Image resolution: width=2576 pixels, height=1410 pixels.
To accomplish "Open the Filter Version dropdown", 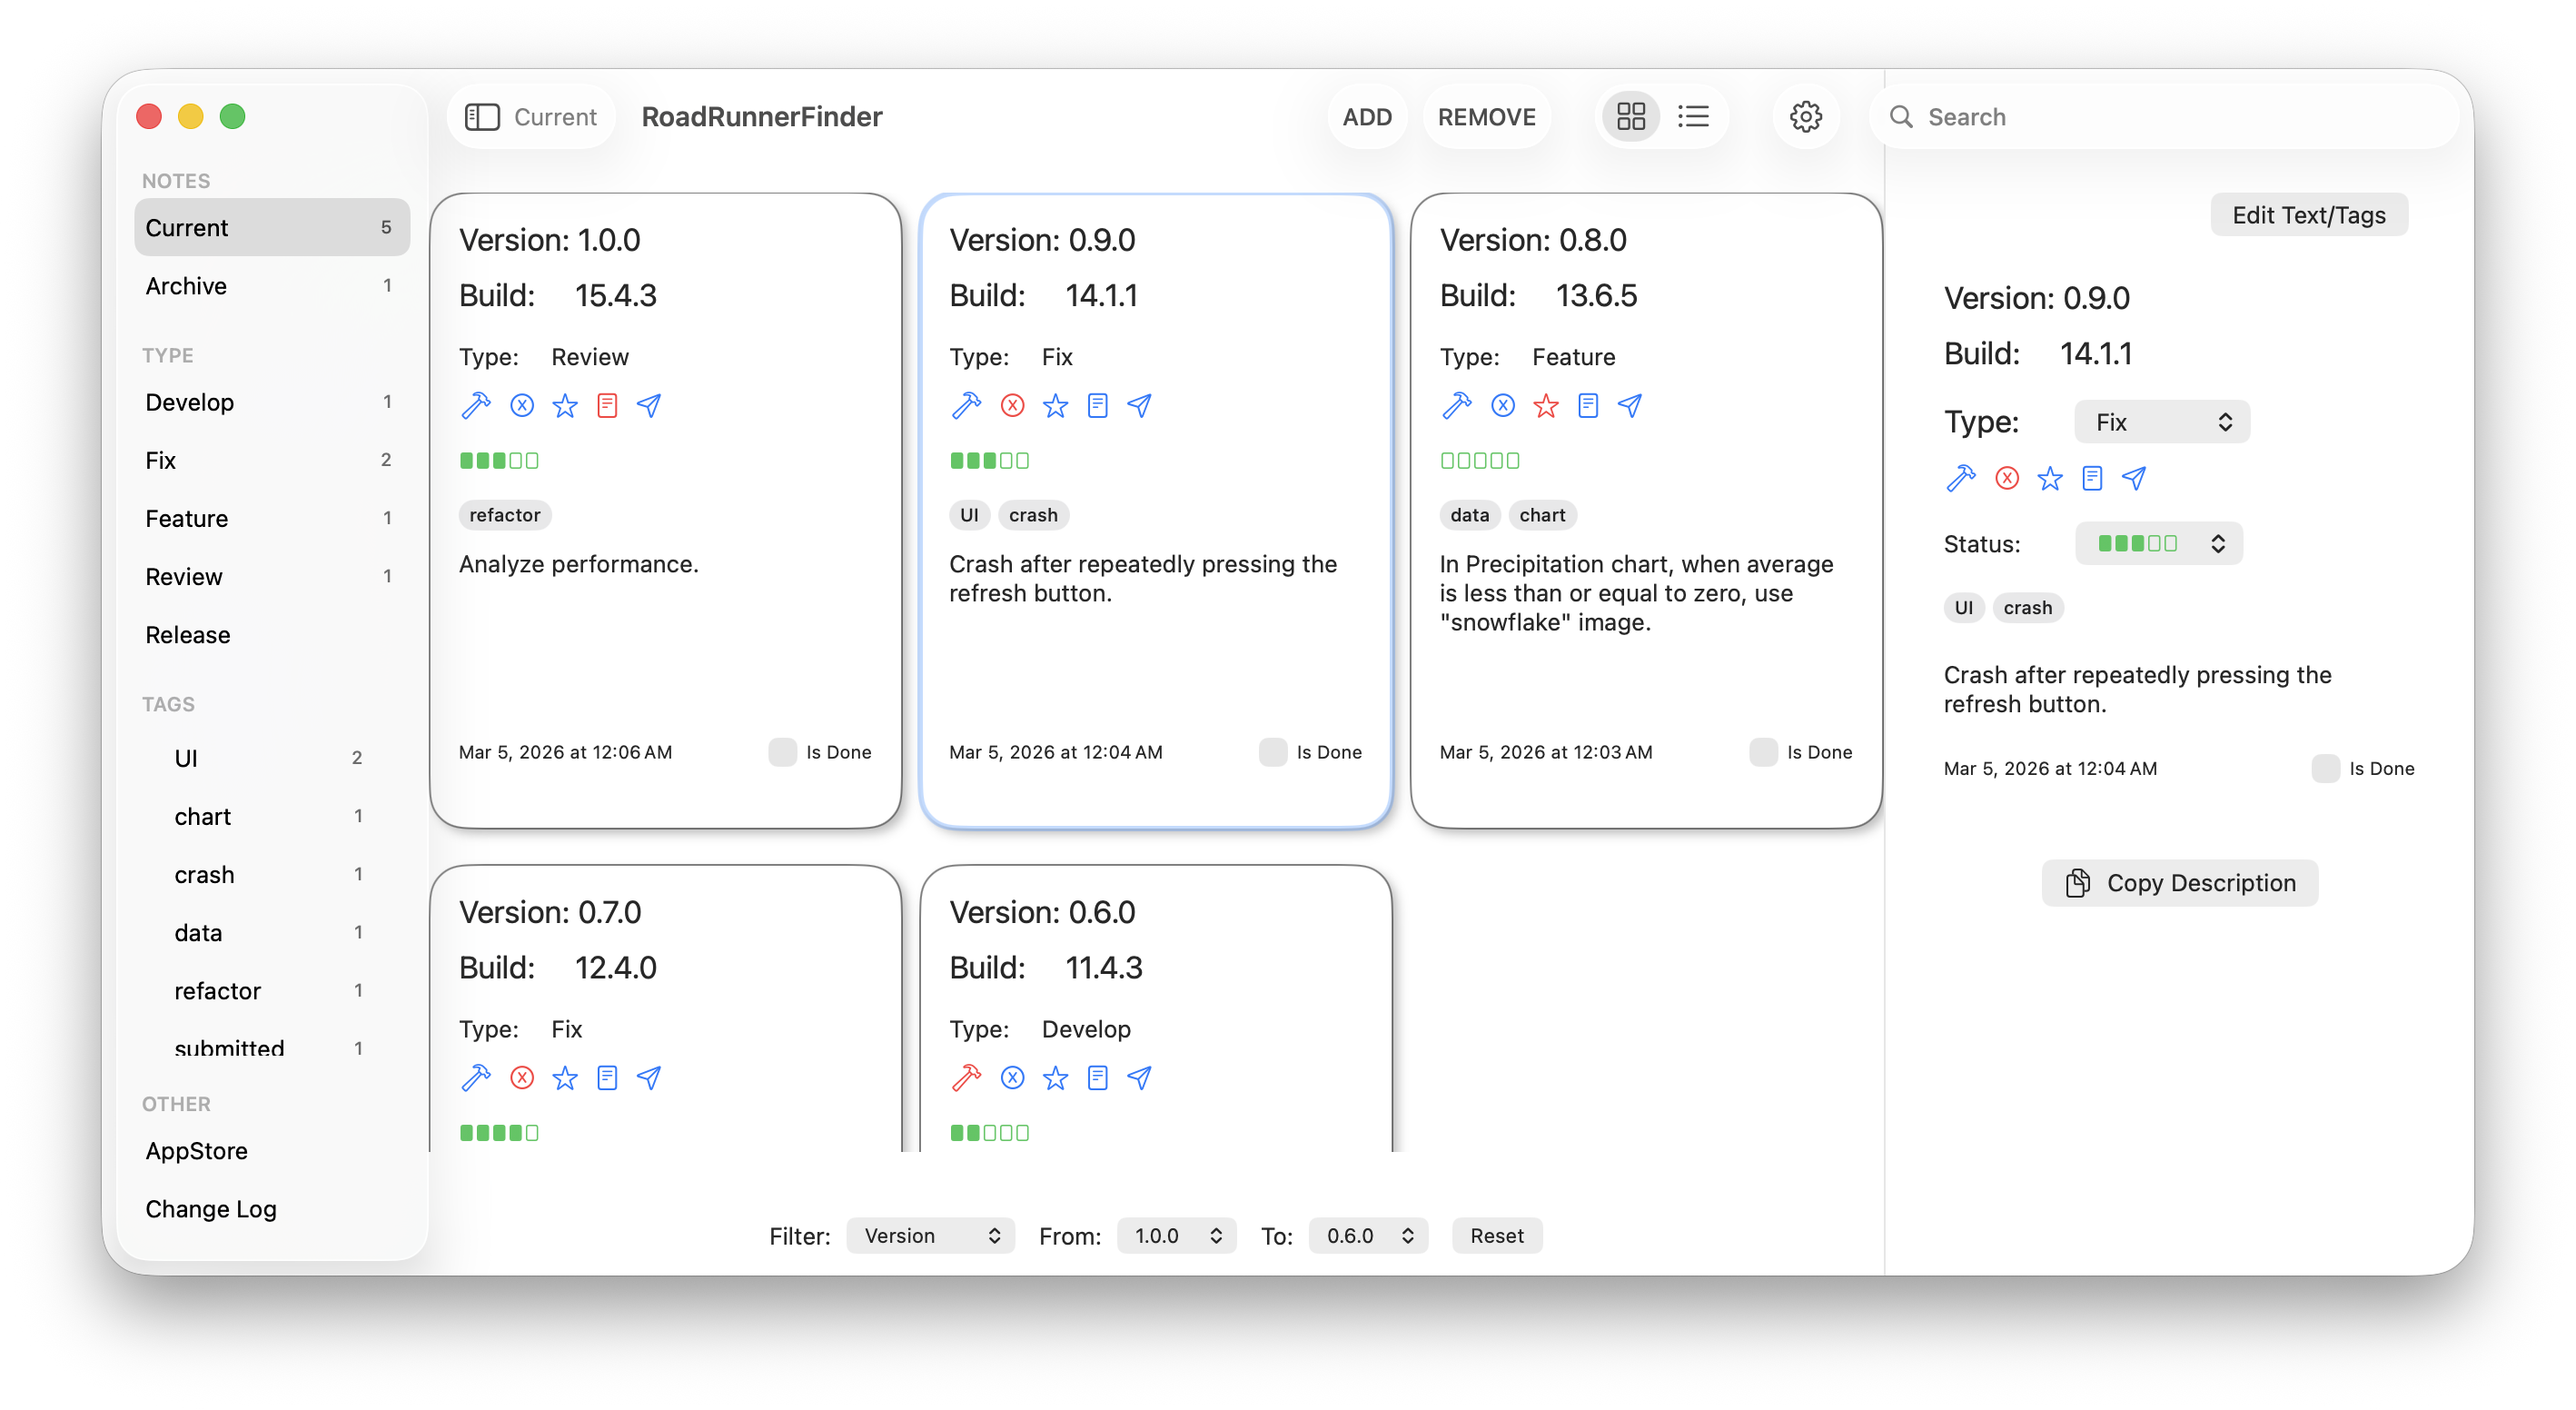I will tap(929, 1235).
